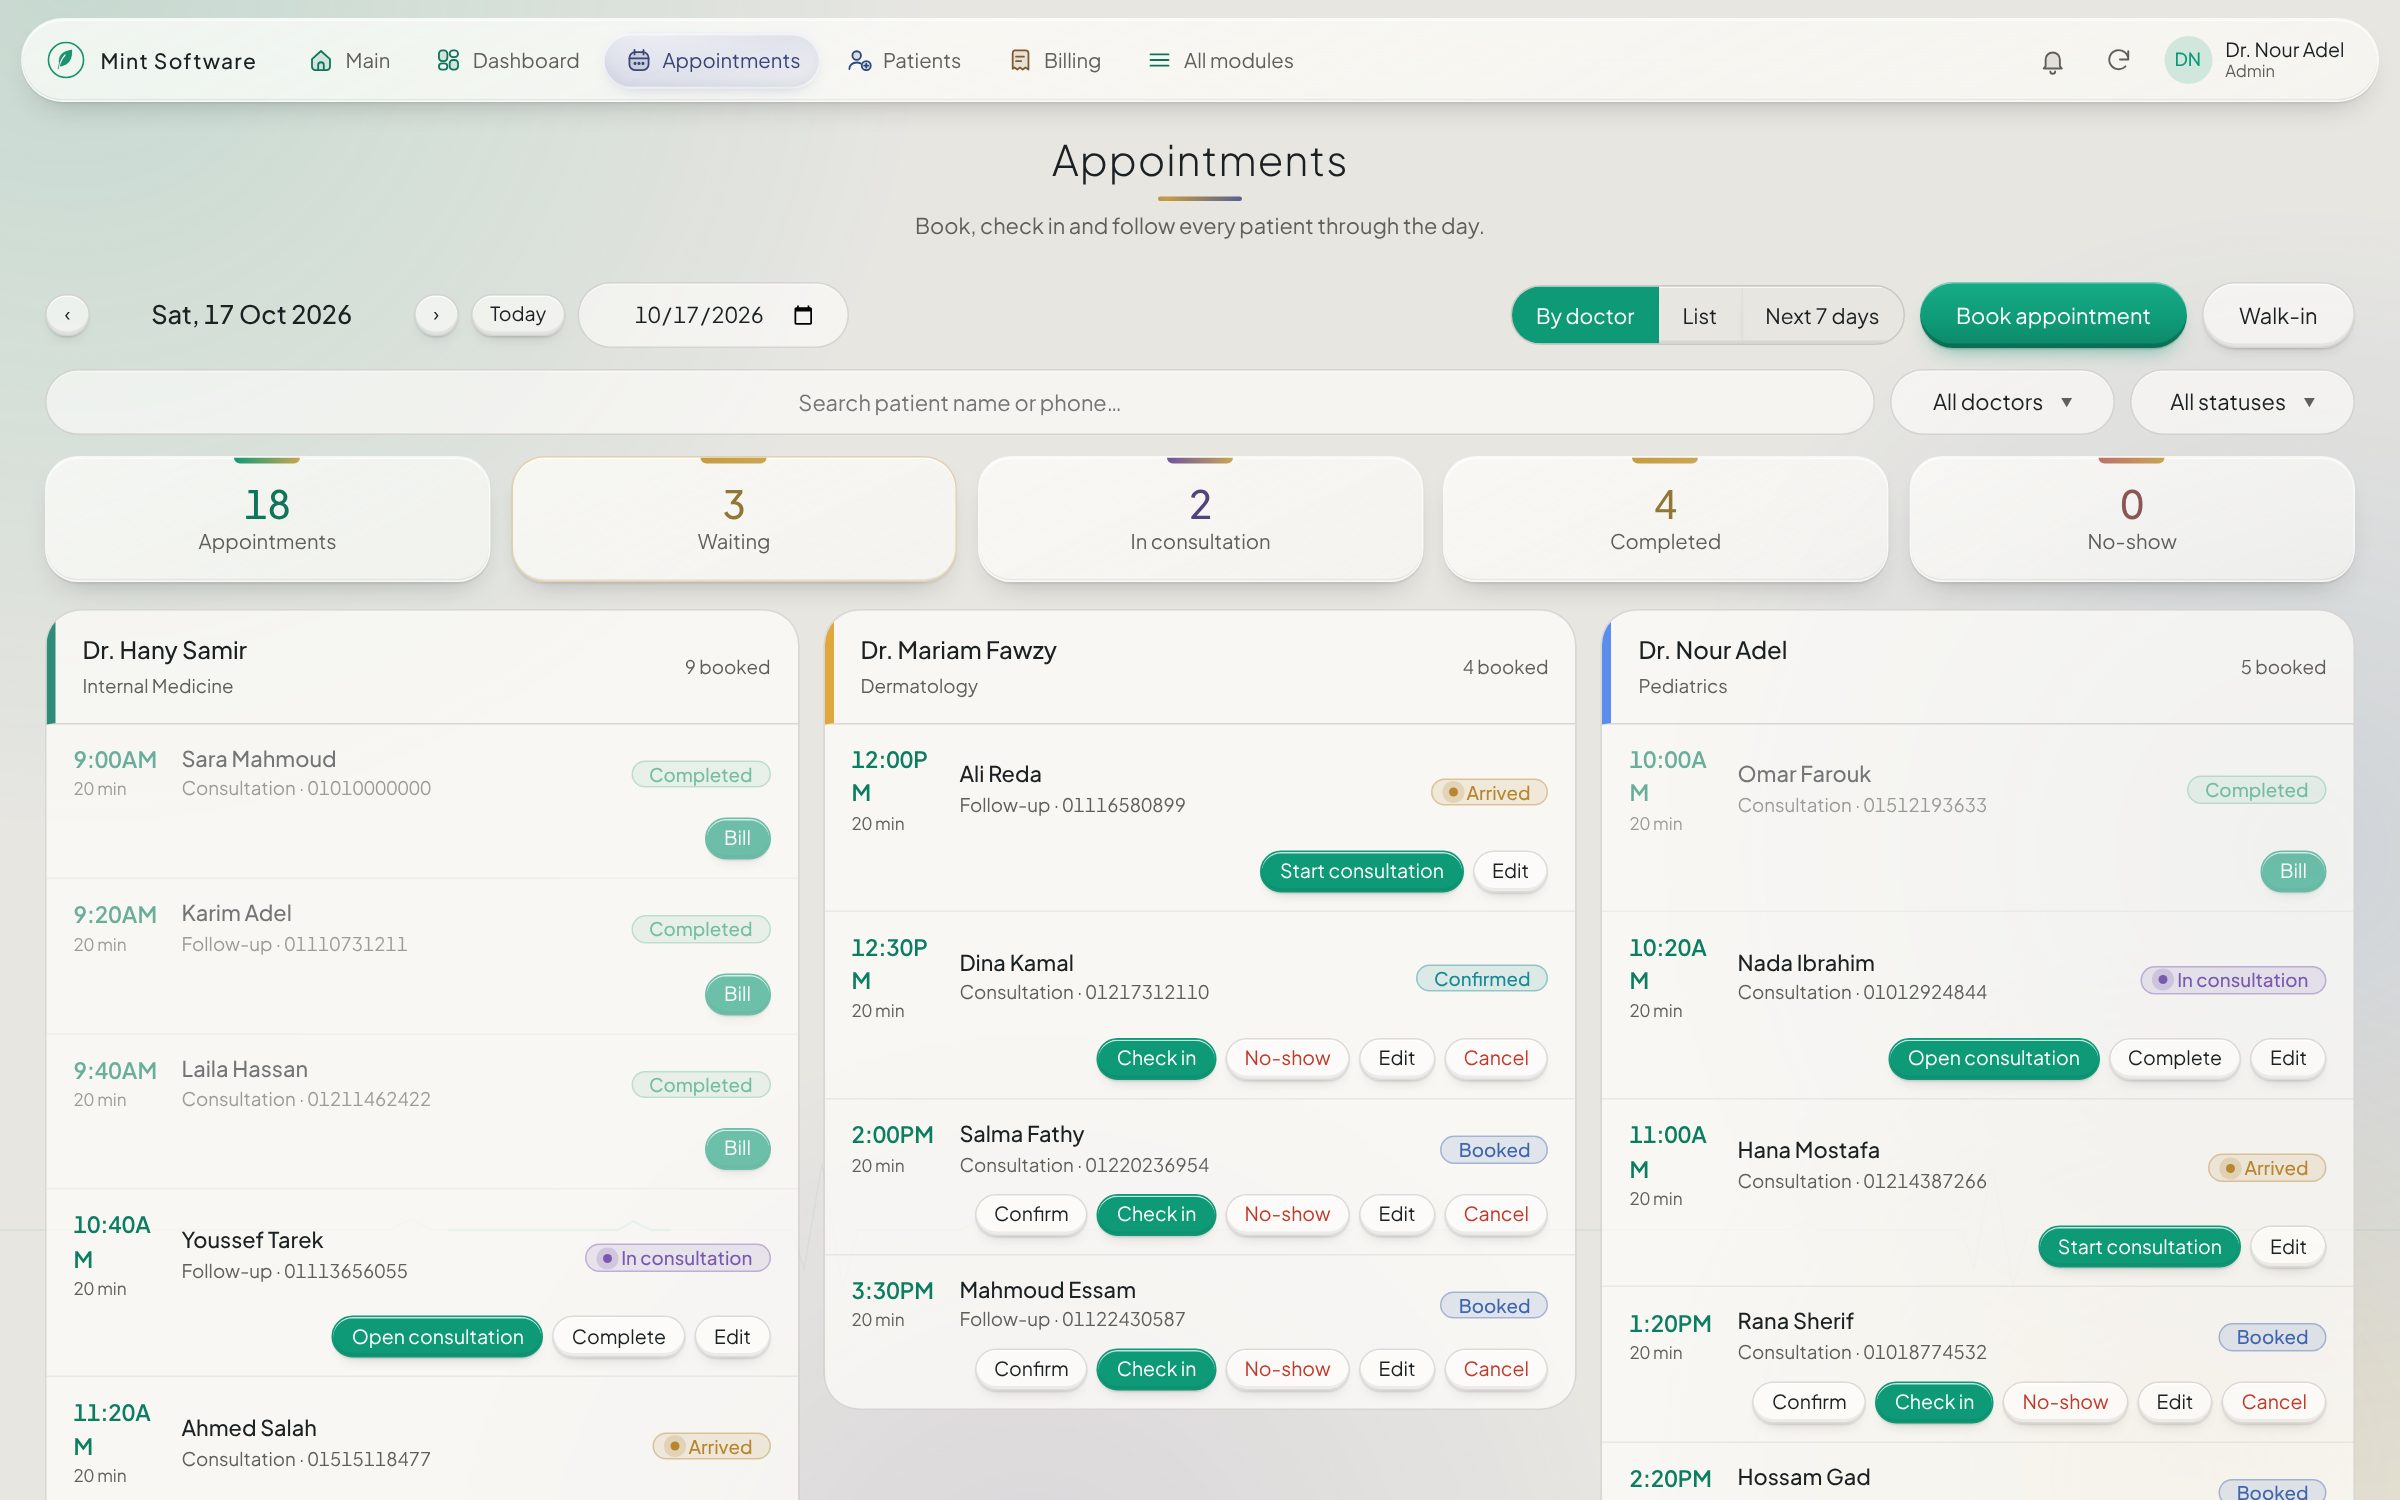
Task: Bill Sara Mahmoud's completed appointment
Action: tap(737, 838)
